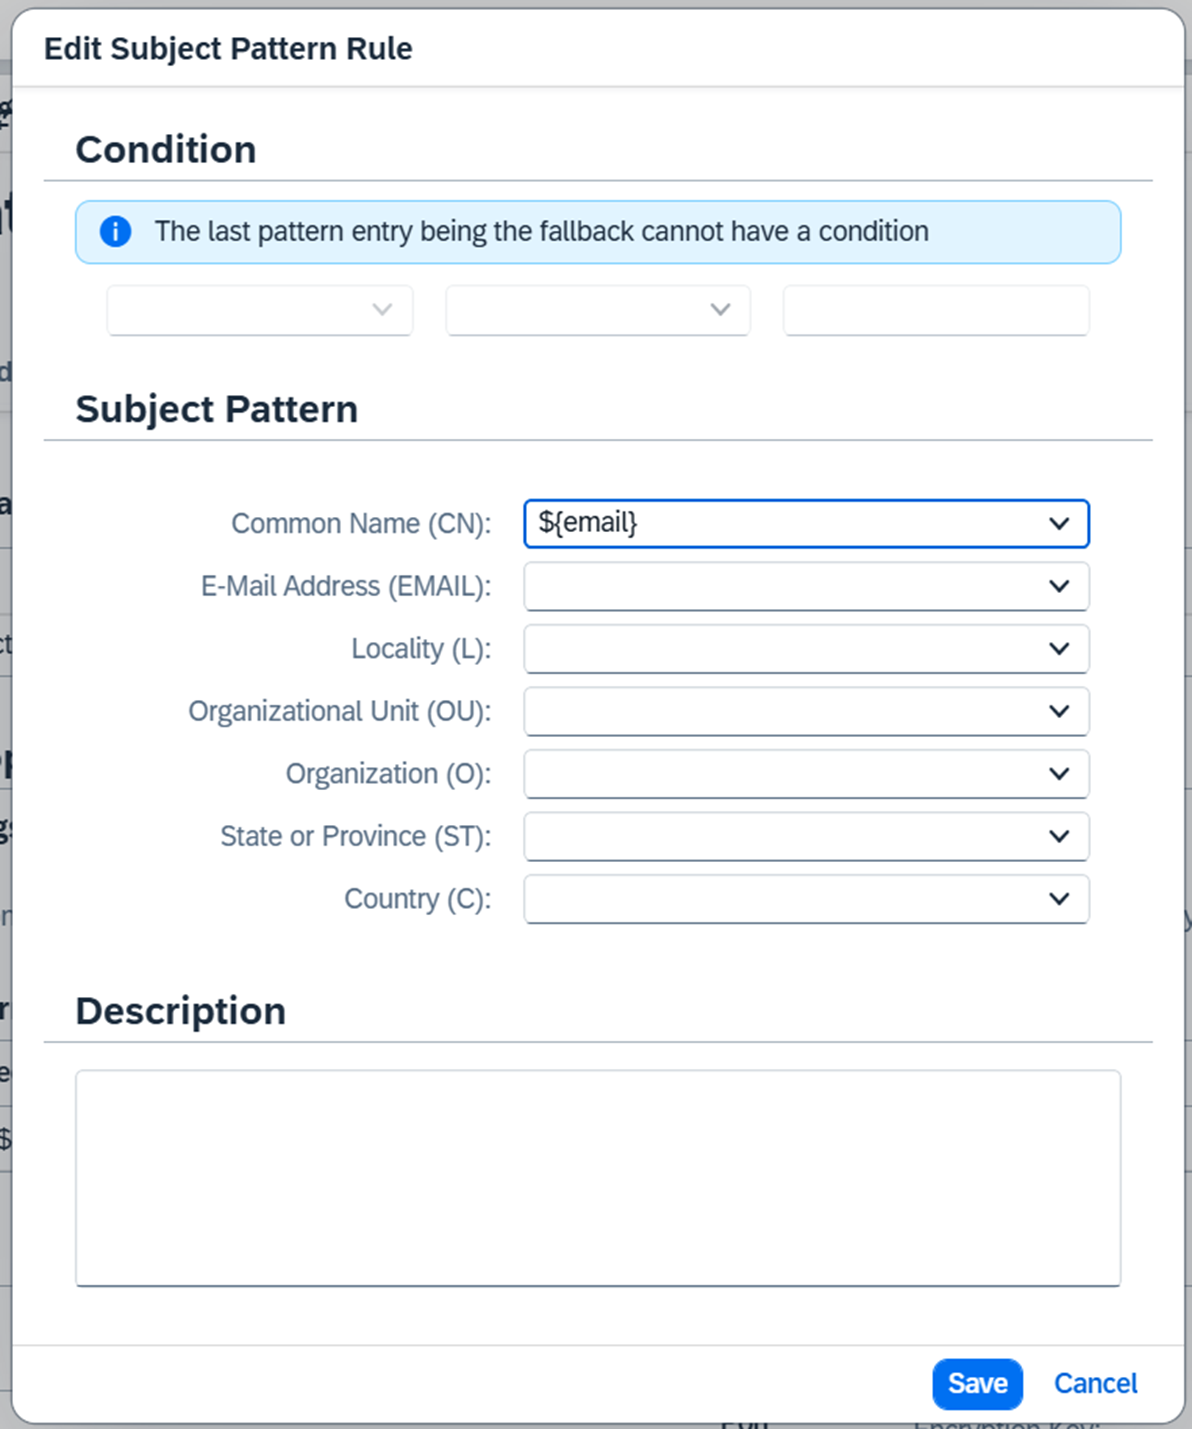Save the subject pattern rule
Viewport: 1192px width, 1429px height.
(x=977, y=1384)
